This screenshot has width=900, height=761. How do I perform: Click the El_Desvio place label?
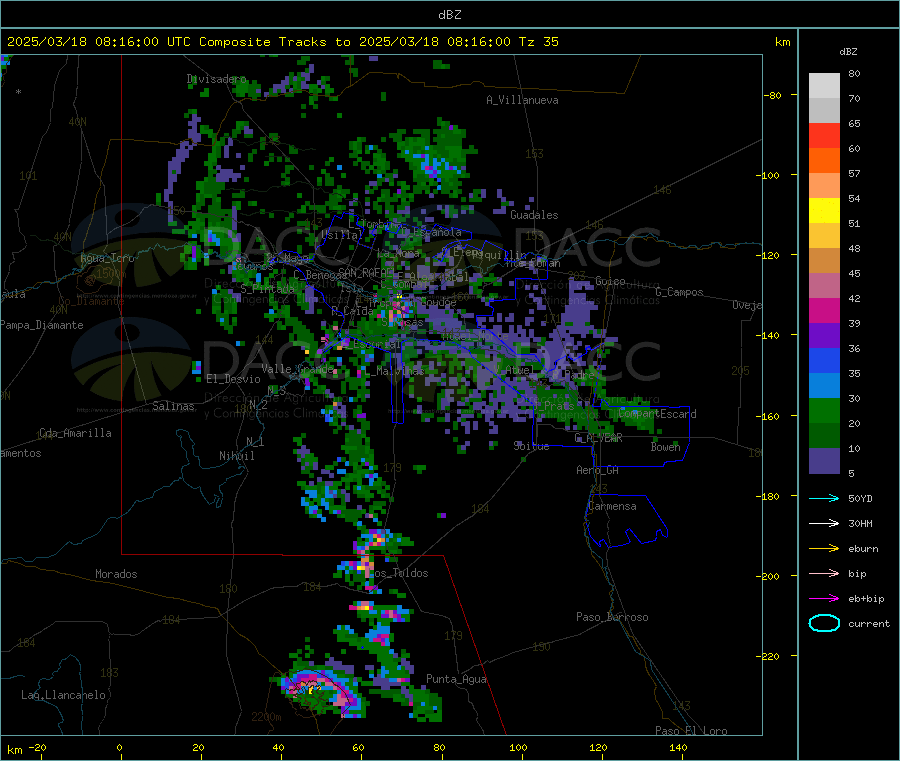coord(233,379)
